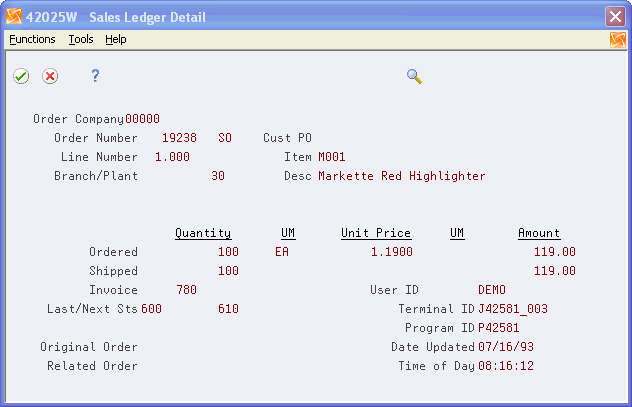Select the Ordered quantity 100
This screenshot has height=407, width=632.
229,252
